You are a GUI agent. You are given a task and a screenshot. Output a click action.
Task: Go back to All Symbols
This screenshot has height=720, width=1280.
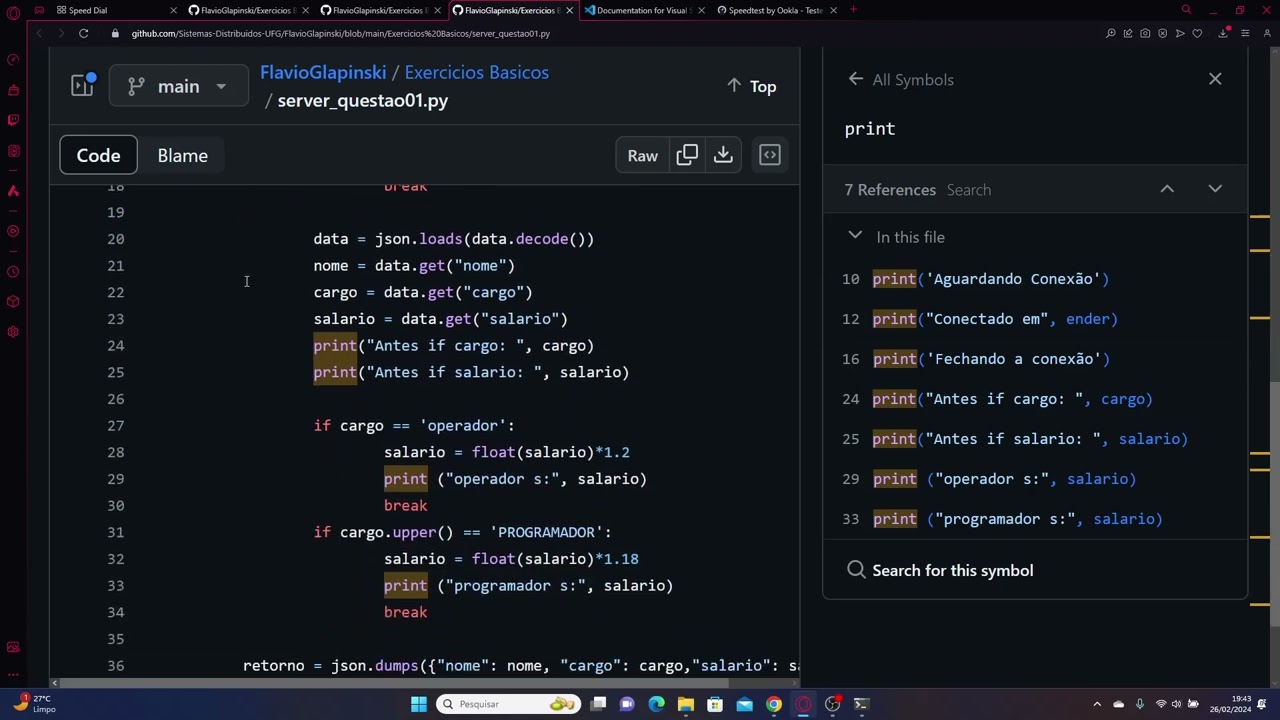pos(855,79)
